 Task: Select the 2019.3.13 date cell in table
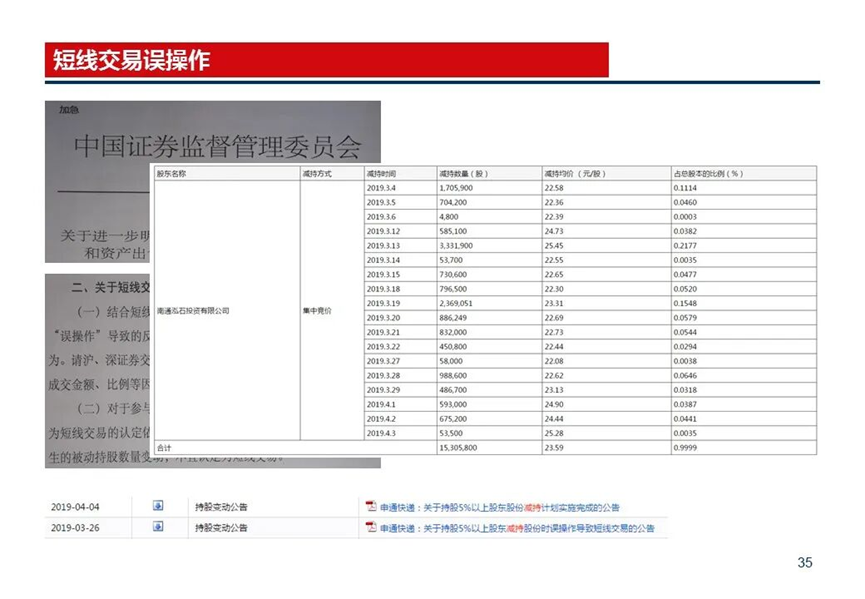pos(383,245)
